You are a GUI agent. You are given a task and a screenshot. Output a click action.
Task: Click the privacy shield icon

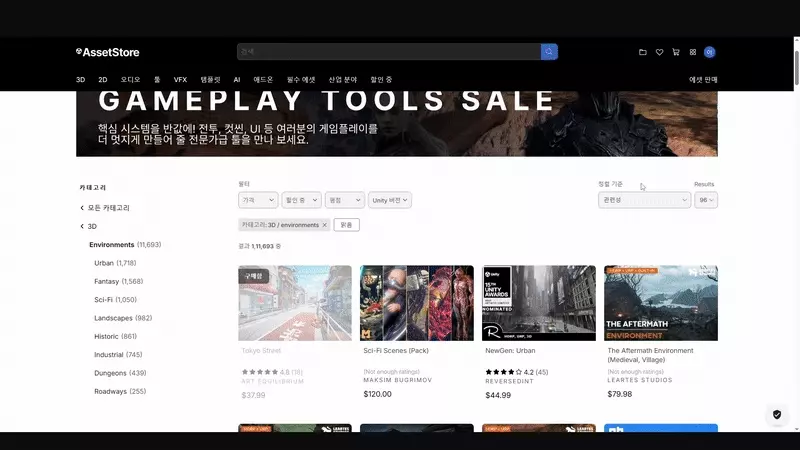click(x=777, y=414)
